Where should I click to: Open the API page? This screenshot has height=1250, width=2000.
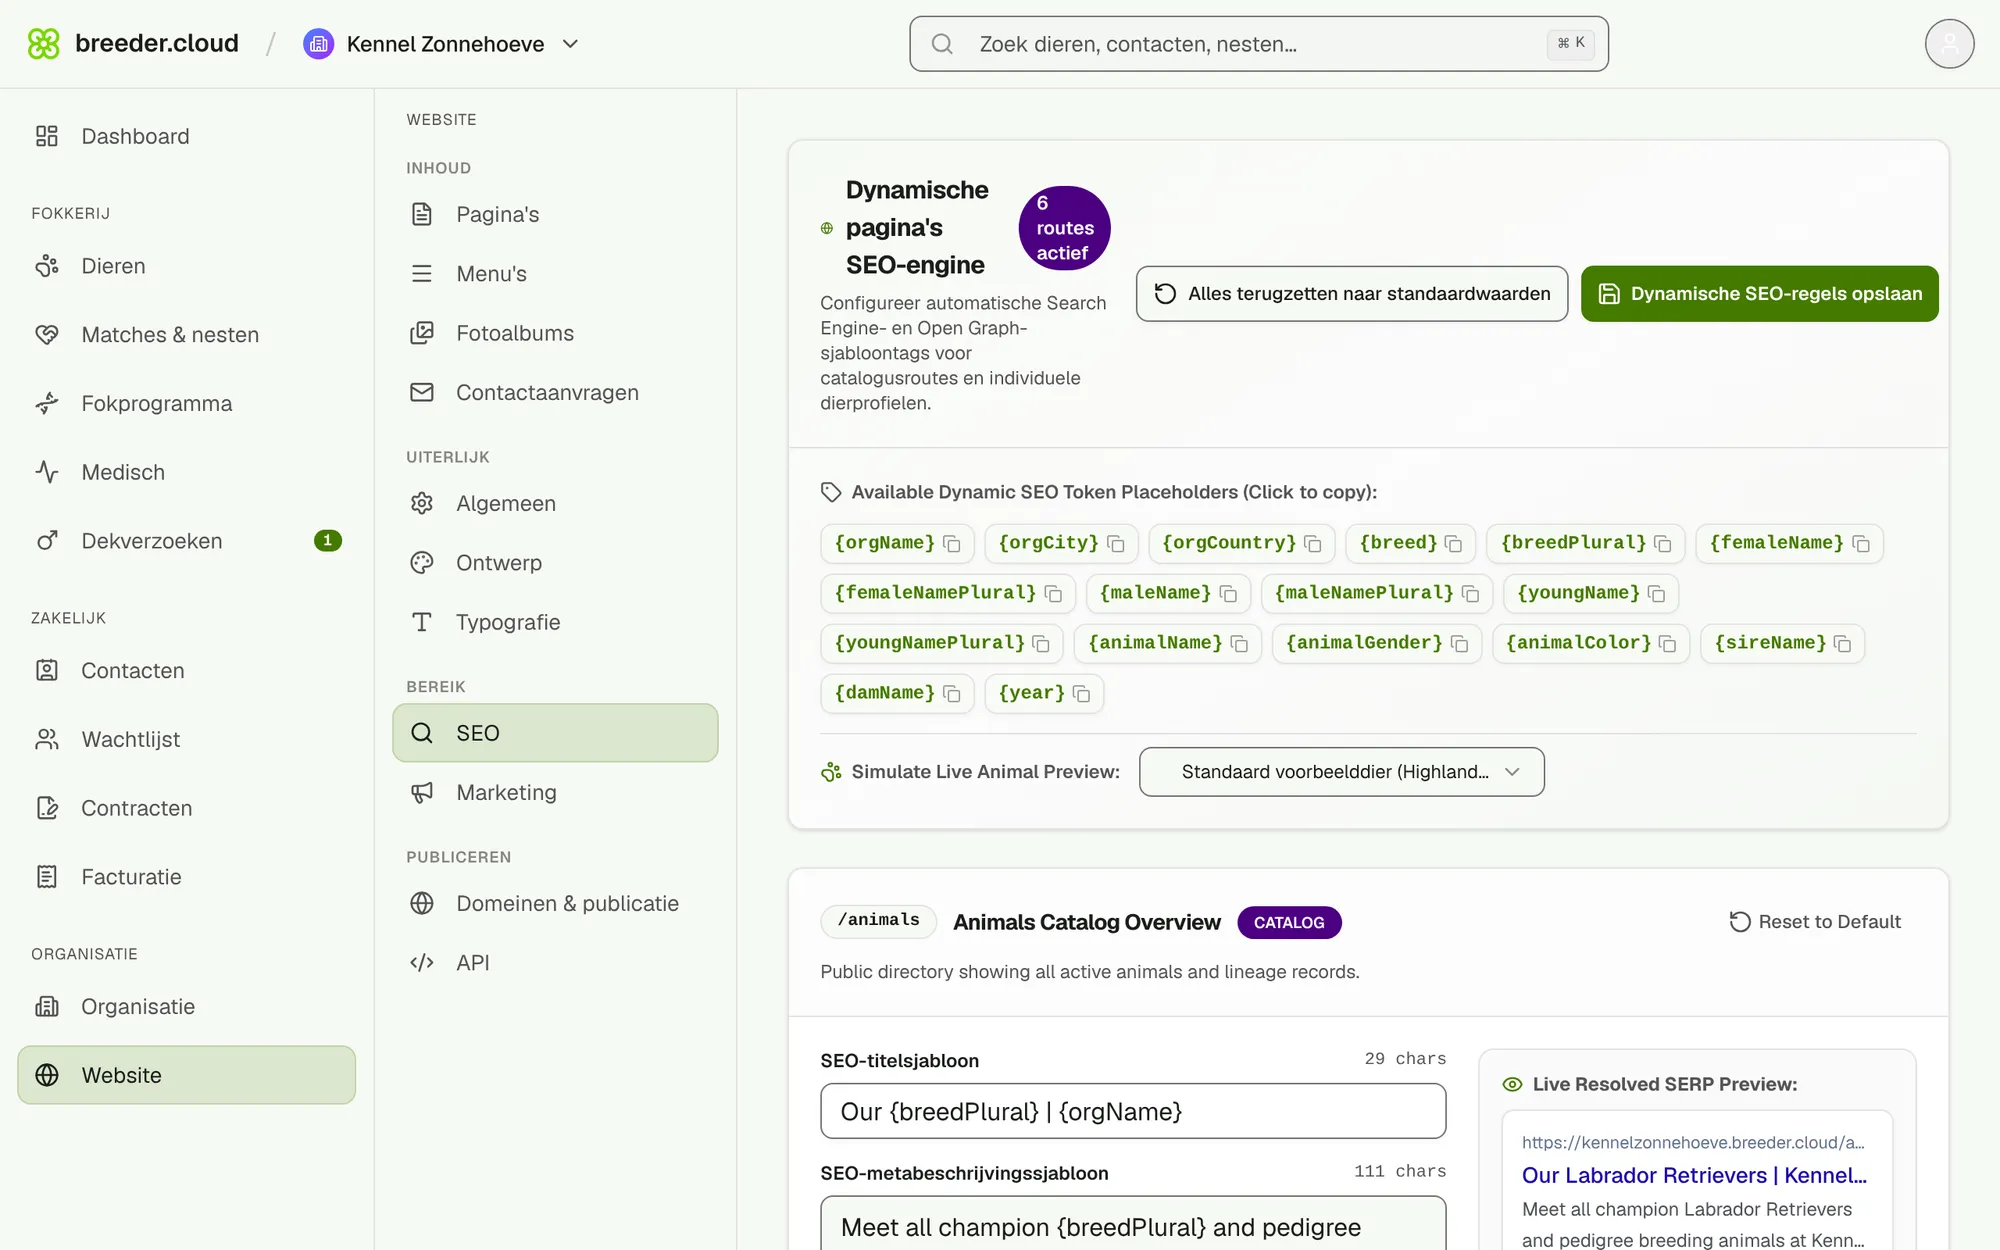tap(555, 963)
